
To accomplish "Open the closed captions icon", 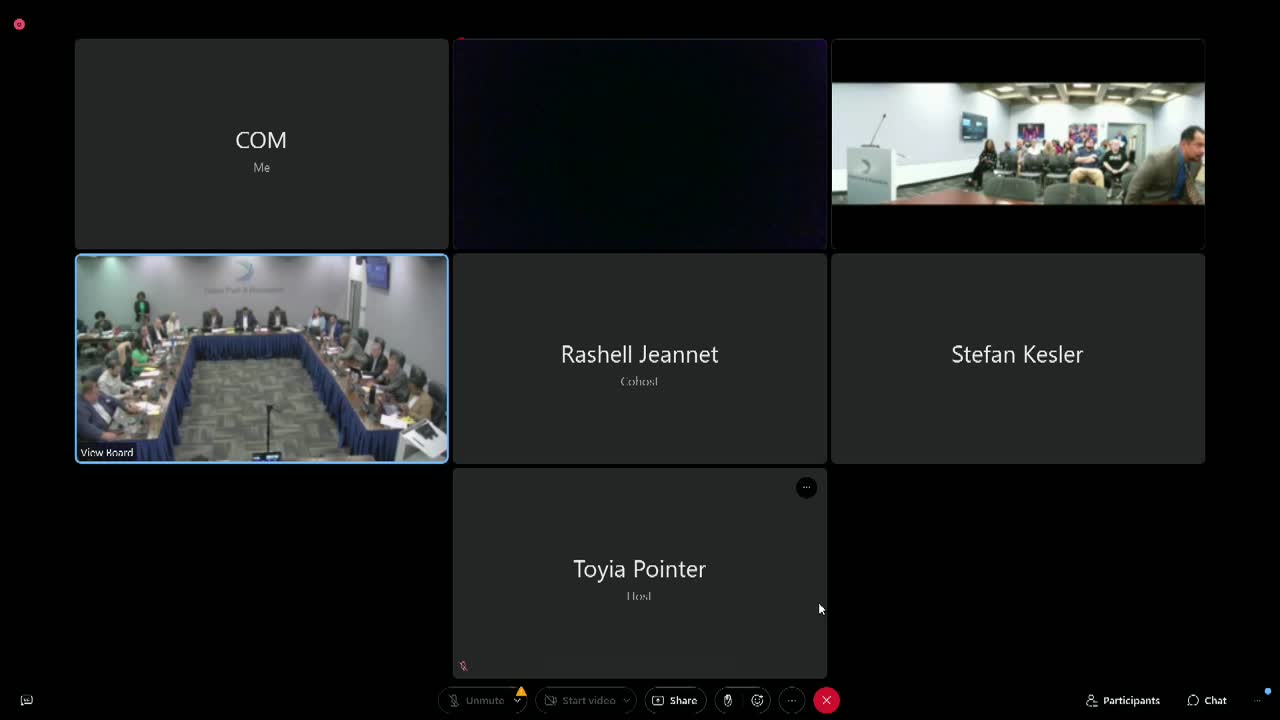I will click(x=27, y=700).
